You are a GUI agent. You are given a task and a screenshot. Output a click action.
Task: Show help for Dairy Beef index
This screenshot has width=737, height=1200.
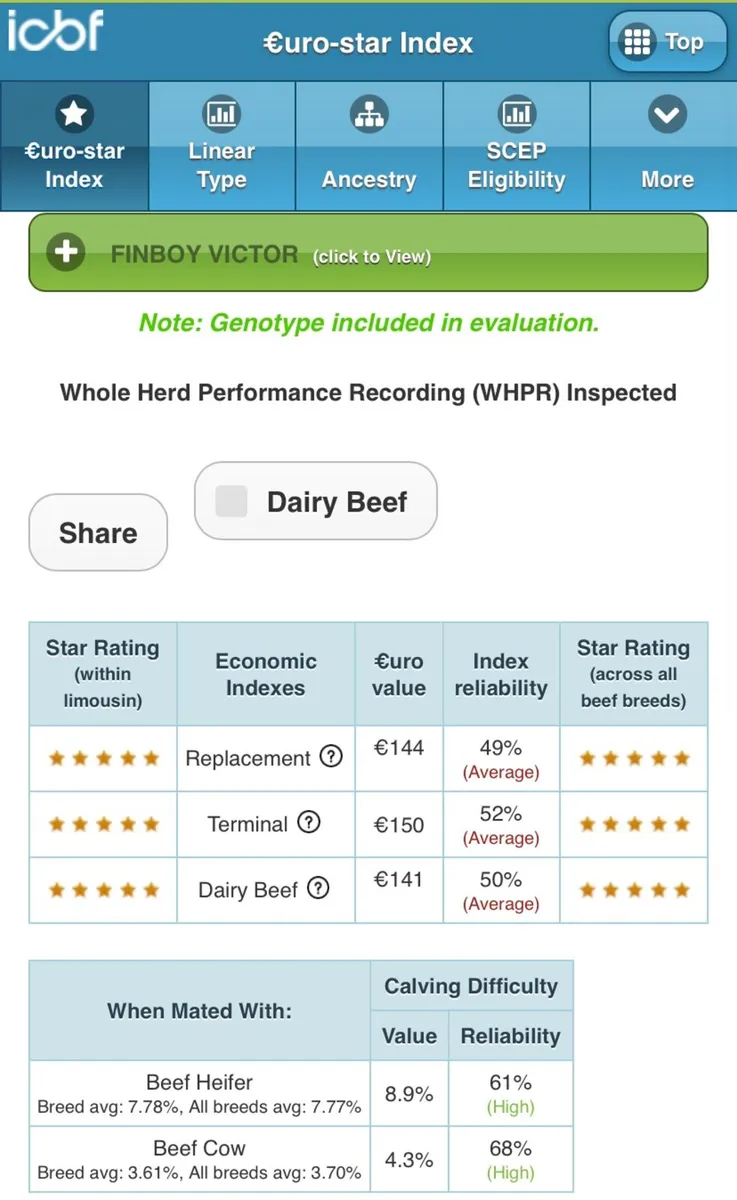point(318,888)
